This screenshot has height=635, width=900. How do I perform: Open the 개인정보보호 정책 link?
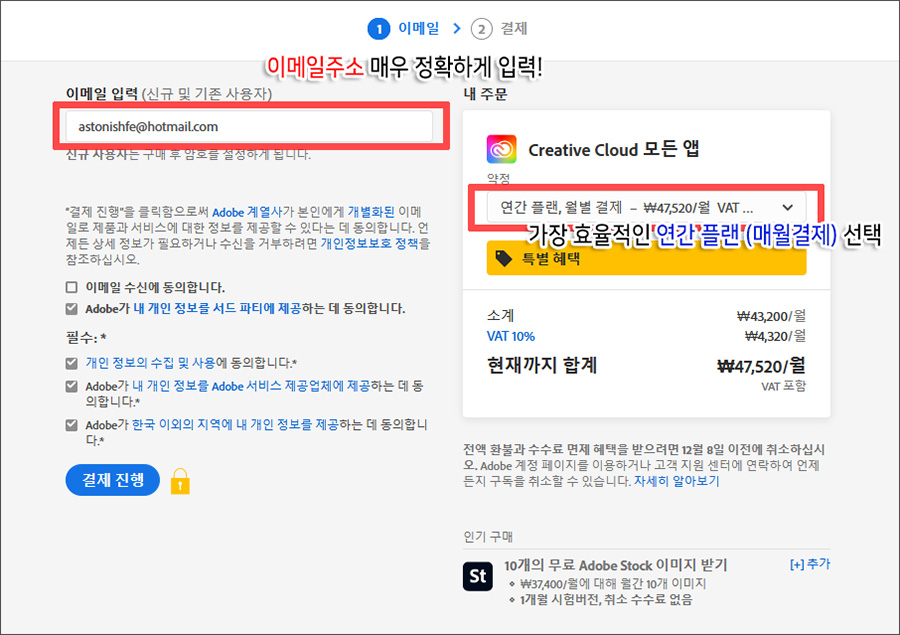tap(369, 243)
